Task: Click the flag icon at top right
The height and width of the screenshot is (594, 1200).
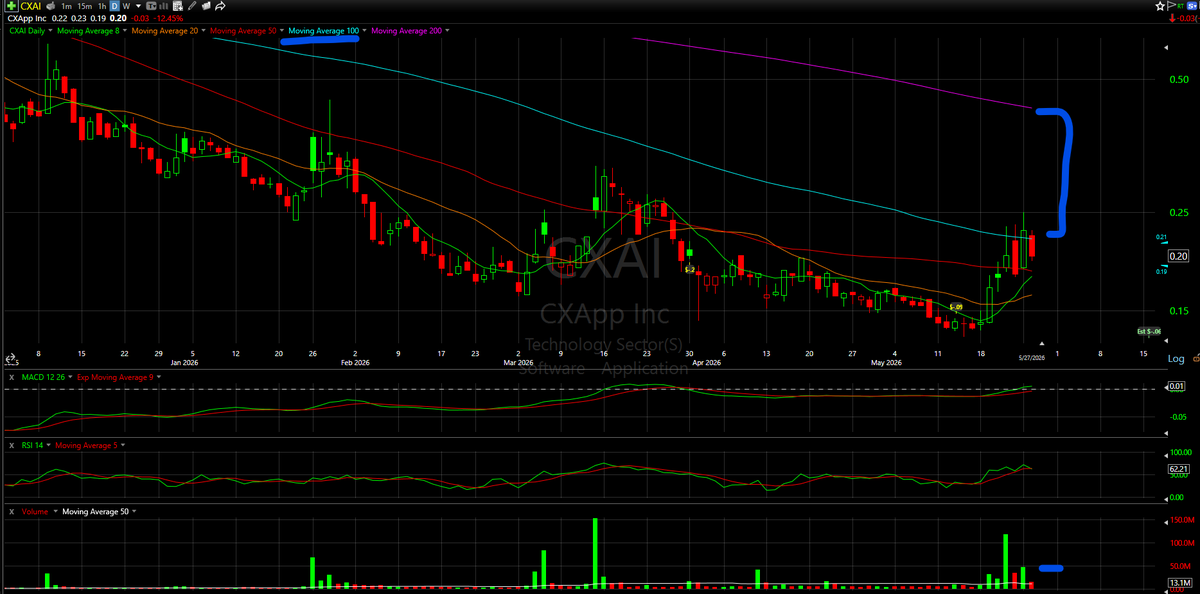Action: tap(1171, 6)
